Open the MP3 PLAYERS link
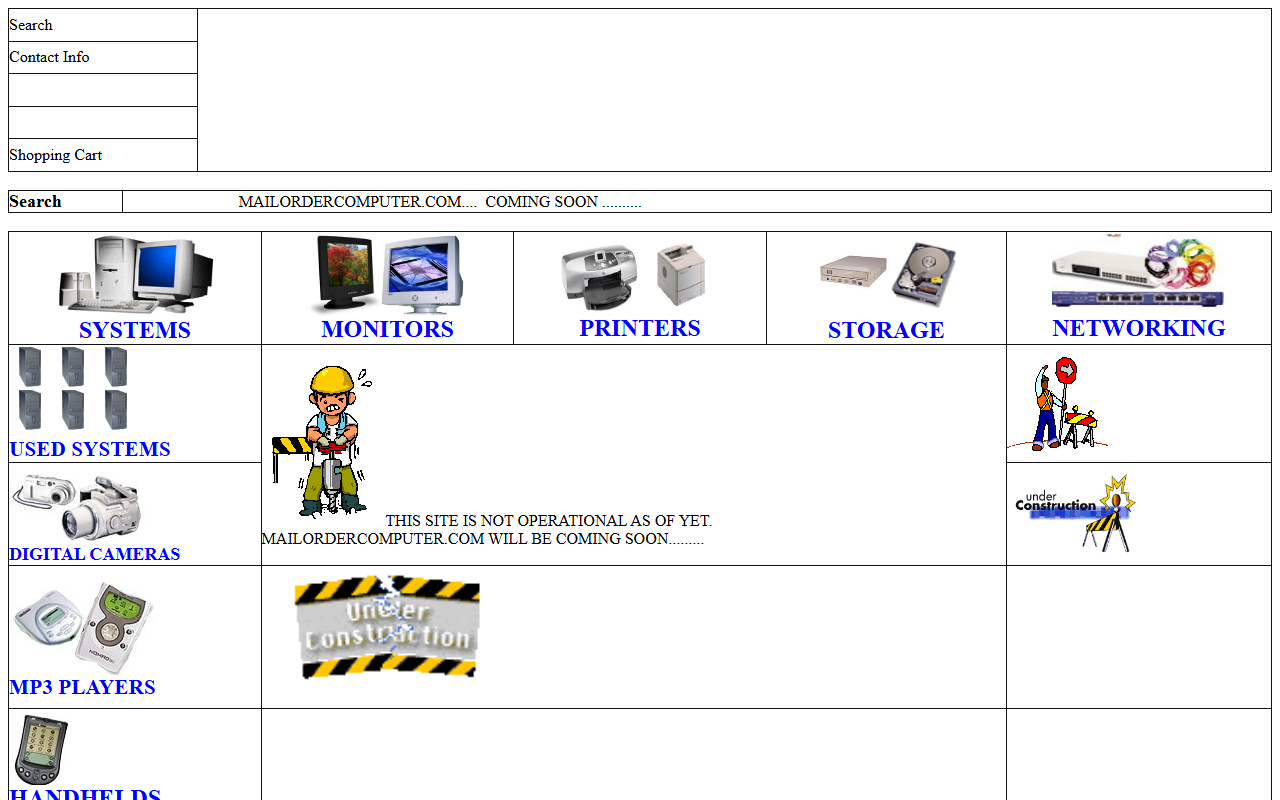This screenshot has height=800, width=1280. coord(82,687)
